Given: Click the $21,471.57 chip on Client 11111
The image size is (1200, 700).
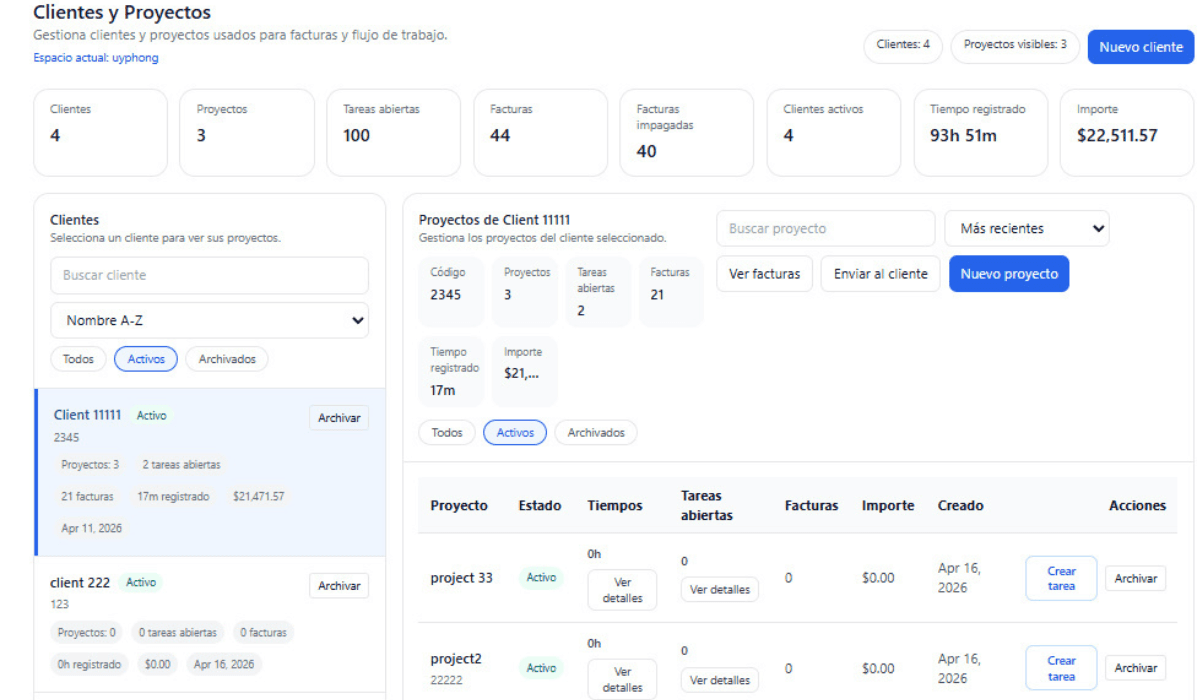Looking at the screenshot, I should [259, 496].
